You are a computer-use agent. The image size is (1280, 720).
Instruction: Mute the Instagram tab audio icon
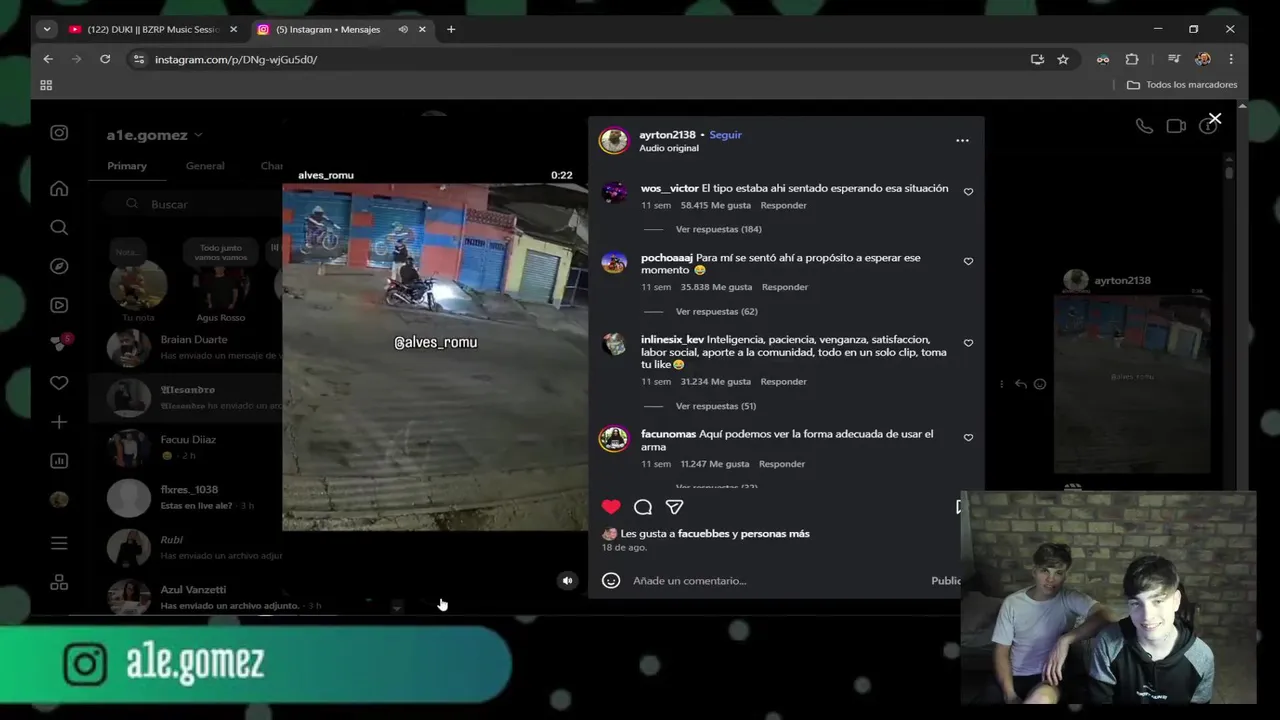click(x=403, y=29)
